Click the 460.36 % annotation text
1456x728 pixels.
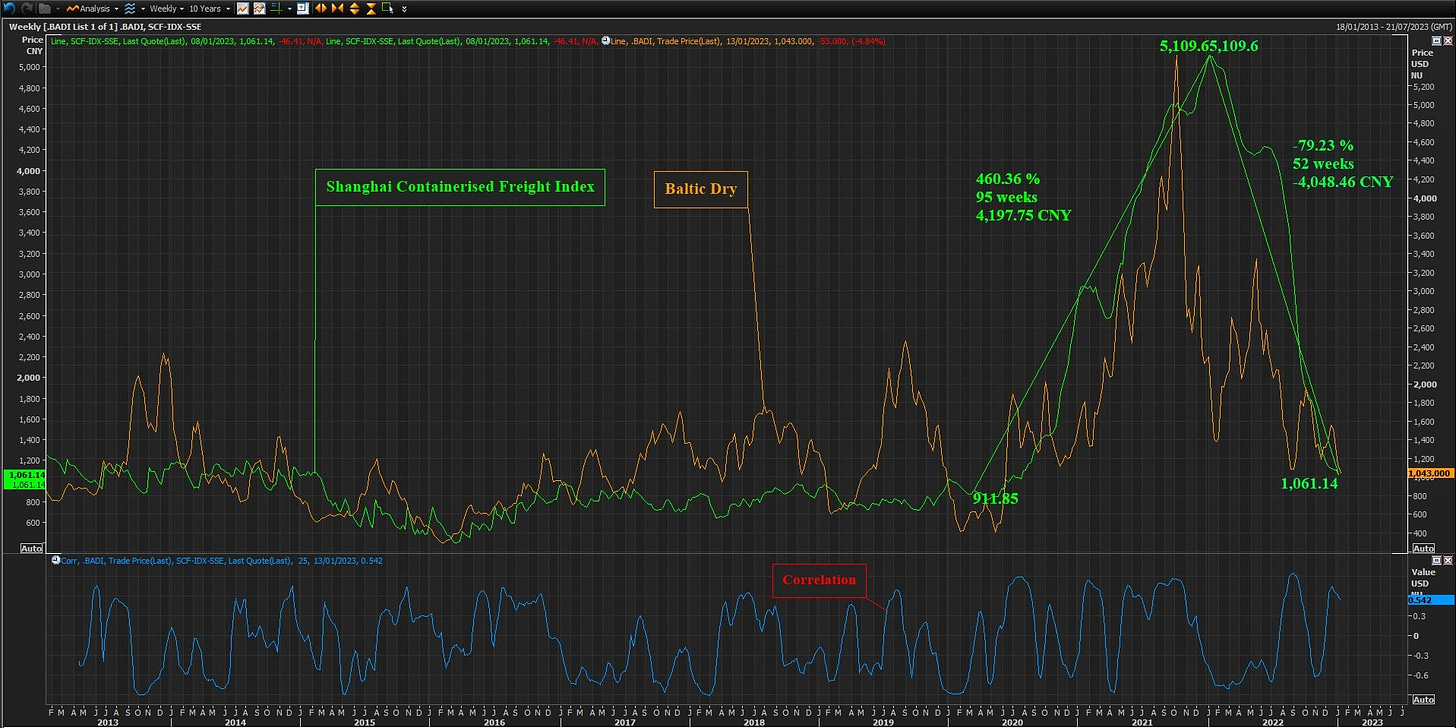[x=1007, y=179]
